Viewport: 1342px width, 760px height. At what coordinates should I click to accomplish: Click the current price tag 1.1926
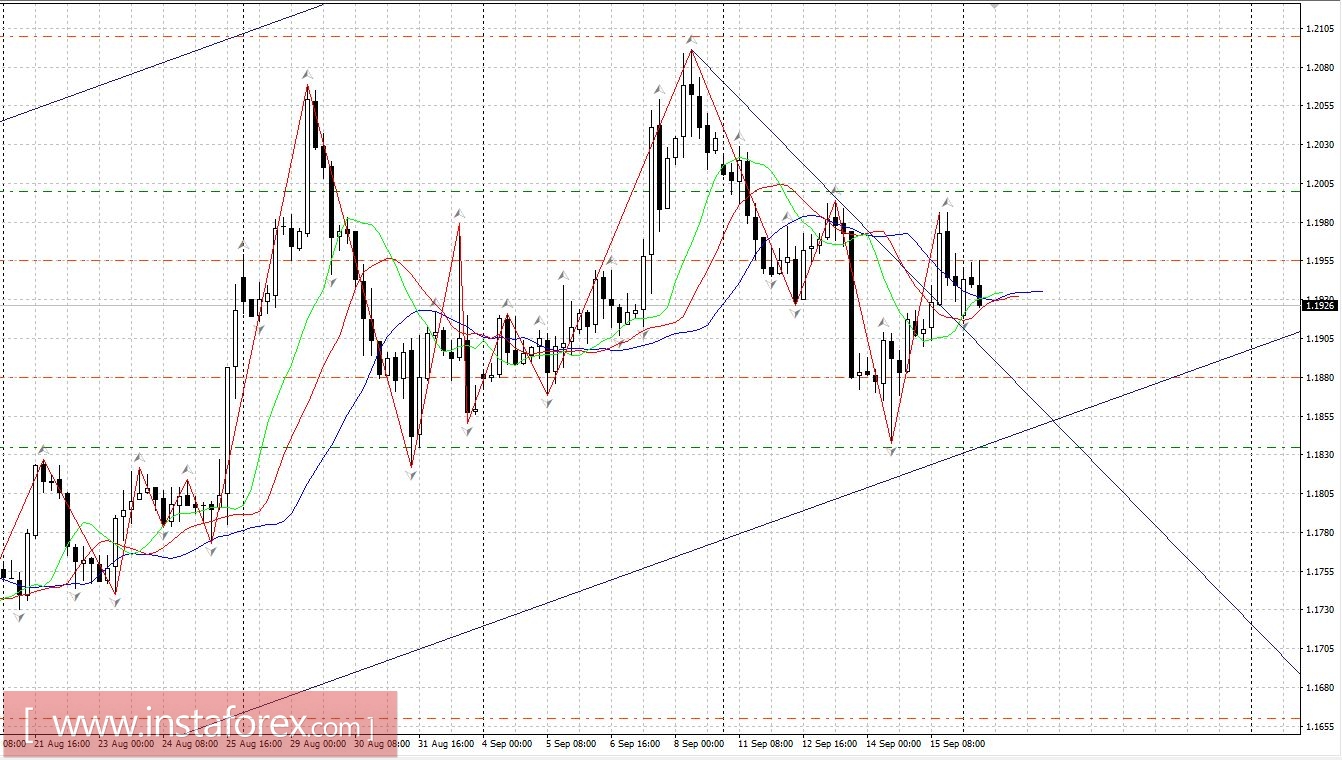pos(1322,306)
